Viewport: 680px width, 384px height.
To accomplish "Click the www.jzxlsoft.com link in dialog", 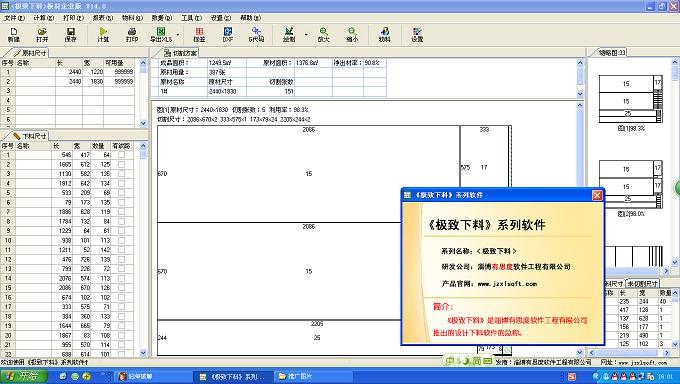I will click(507, 284).
